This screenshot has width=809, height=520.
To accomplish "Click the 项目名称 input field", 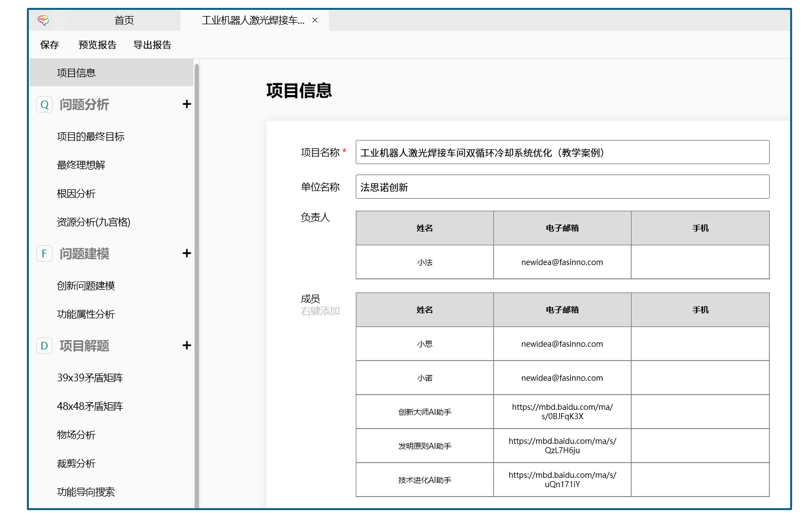I will pyautogui.click(x=562, y=153).
